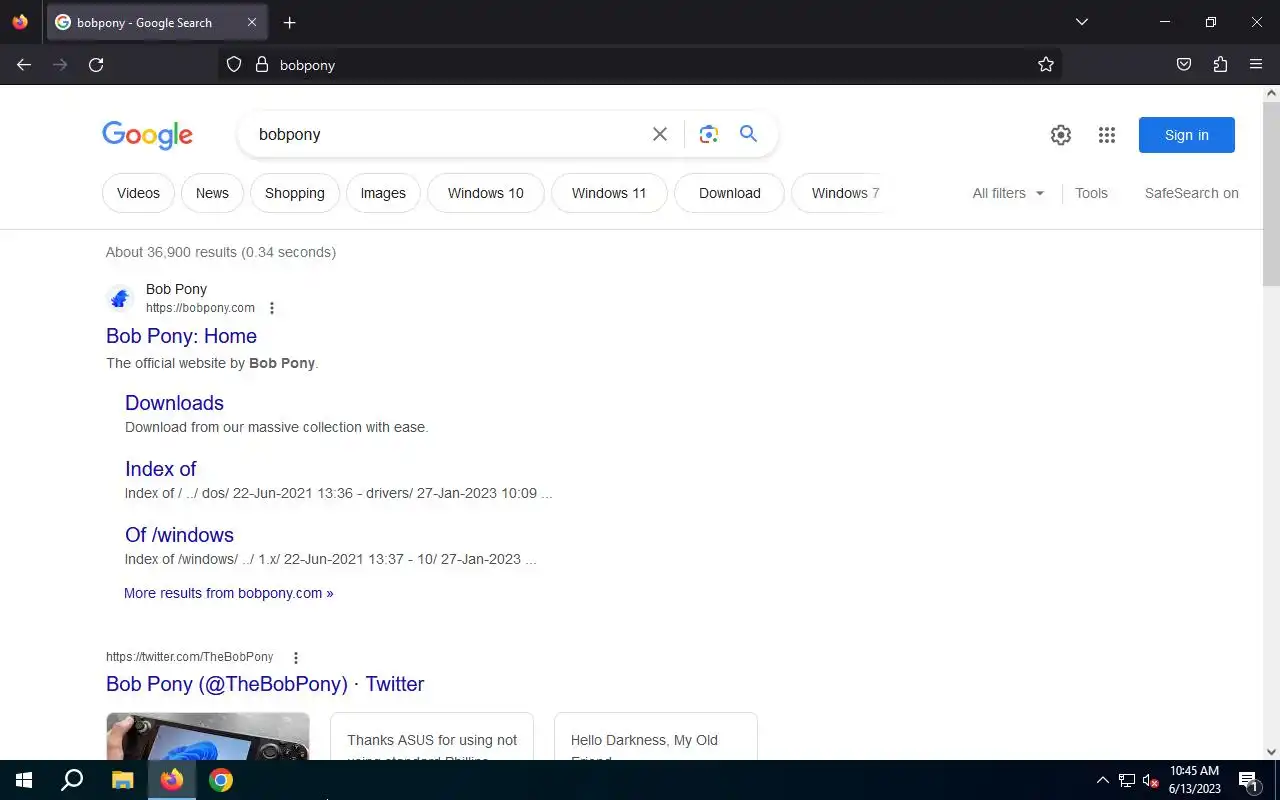Open File Explorer from the taskbar
This screenshot has height=800, width=1280.
(x=122, y=780)
